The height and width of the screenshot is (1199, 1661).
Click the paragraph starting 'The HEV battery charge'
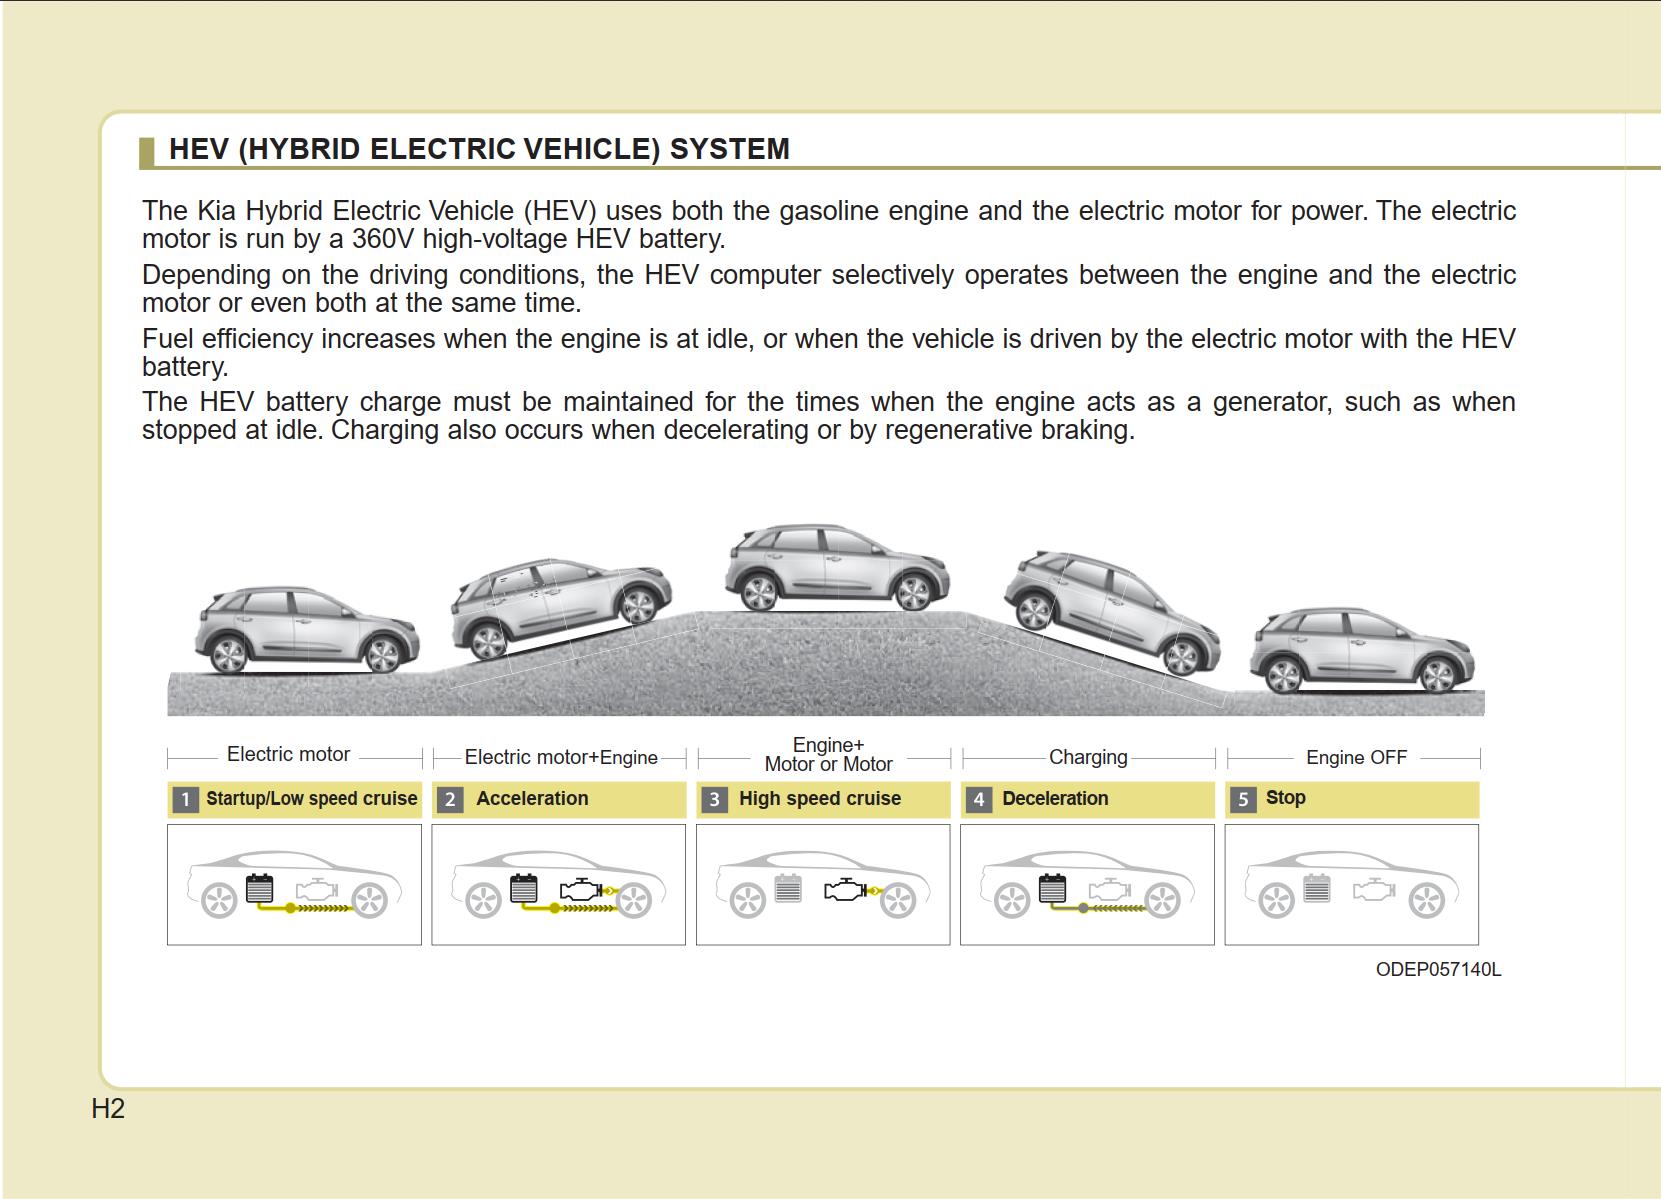point(829,416)
